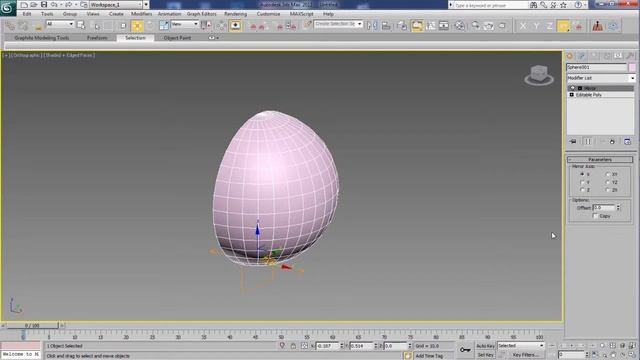Image resolution: width=640 pixels, height=360 pixels.
Task: Select Y mirror axis radio button
Action: pos(582,182)
